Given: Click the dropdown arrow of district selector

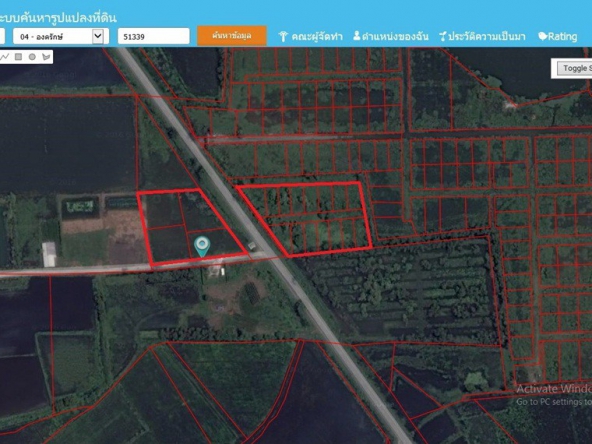Looking at the screenshot, I should pyautogui.click(x=98, y=36).
